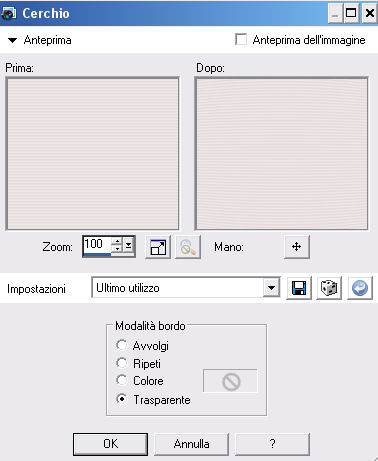Click the Cerchio title bar app icon
The height and width of the screenshot is (461, 378).
click(x=9, y=13)
